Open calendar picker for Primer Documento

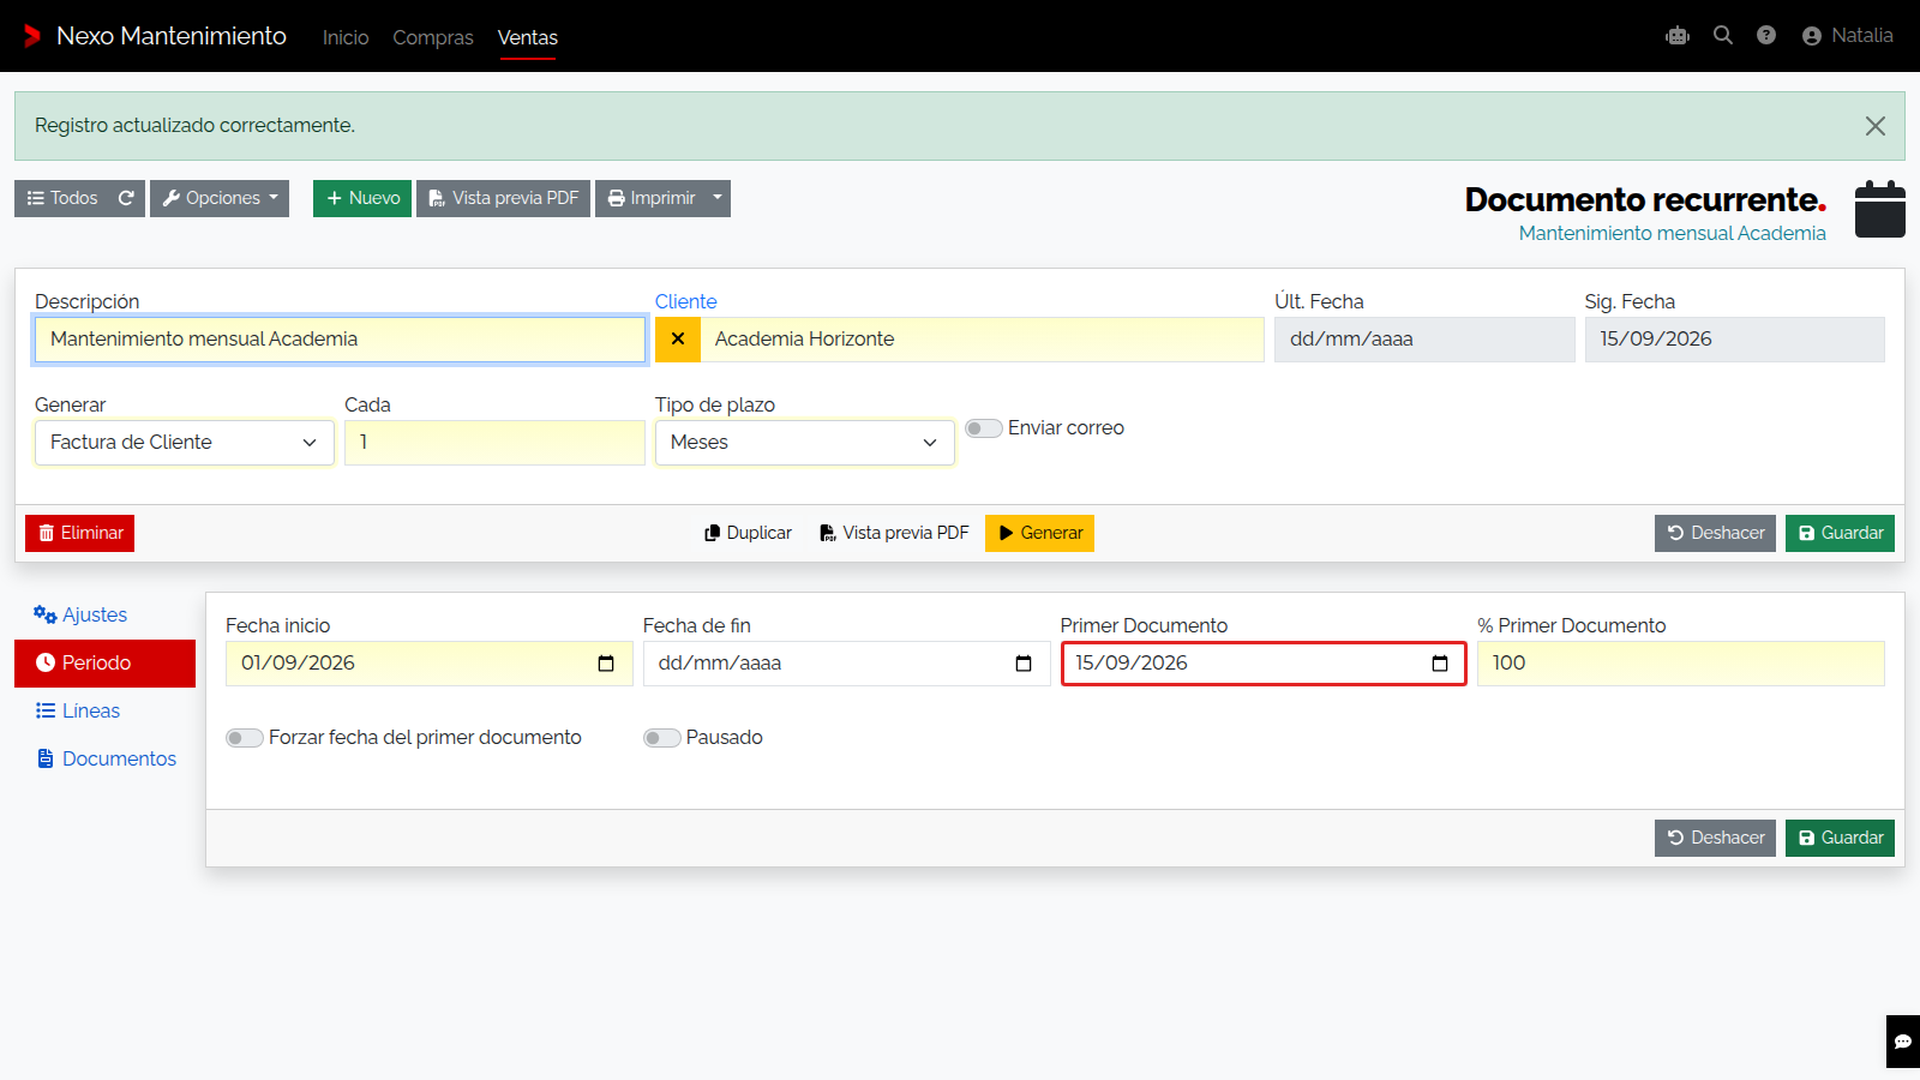pos(1440,664)
